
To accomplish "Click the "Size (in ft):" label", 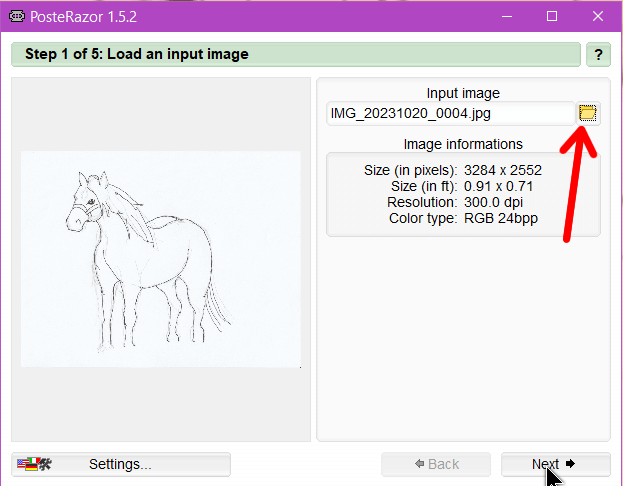I will 424,186.
